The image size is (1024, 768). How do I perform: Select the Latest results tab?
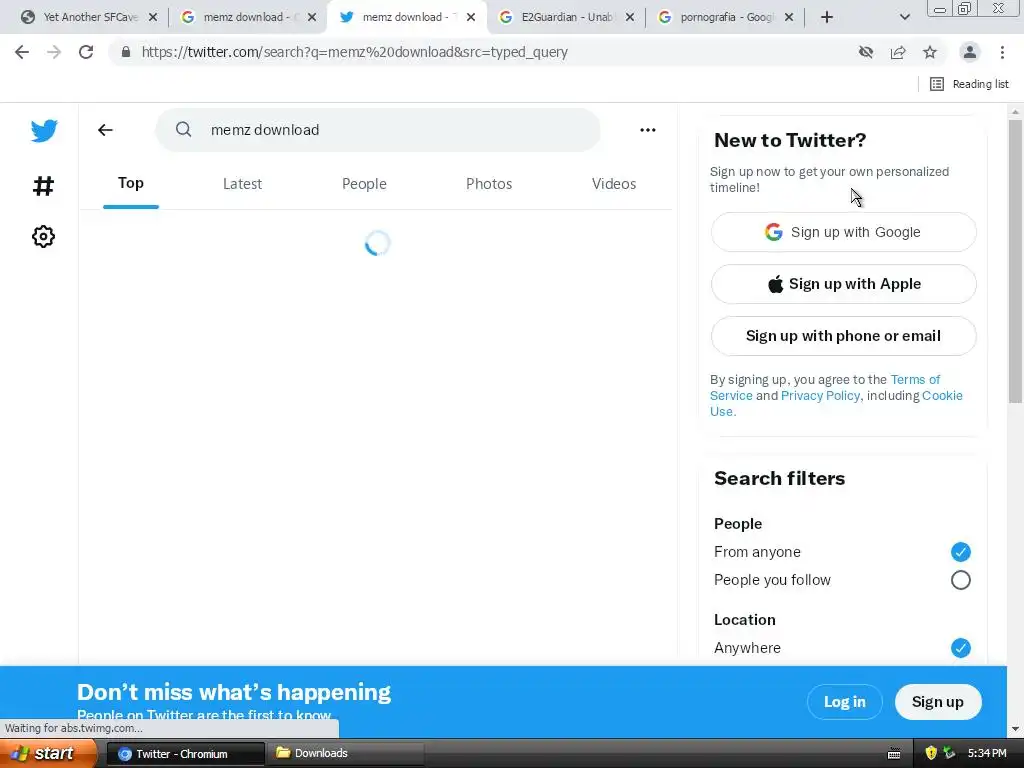(242, 184)
